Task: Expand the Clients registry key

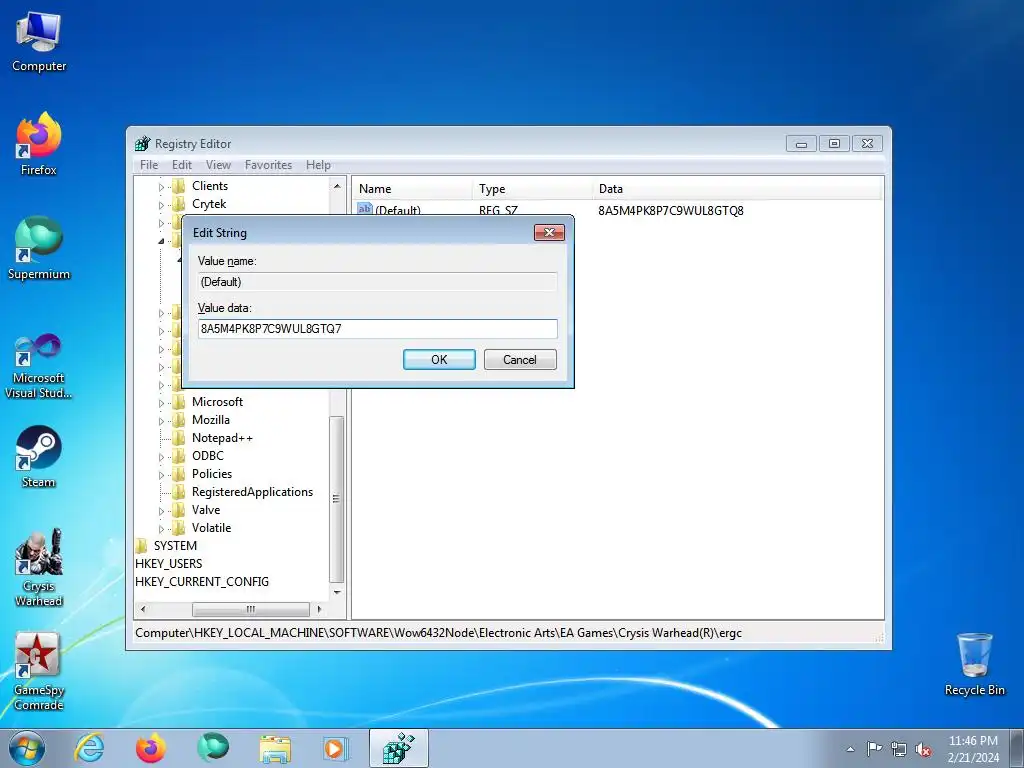Action: 161,187
